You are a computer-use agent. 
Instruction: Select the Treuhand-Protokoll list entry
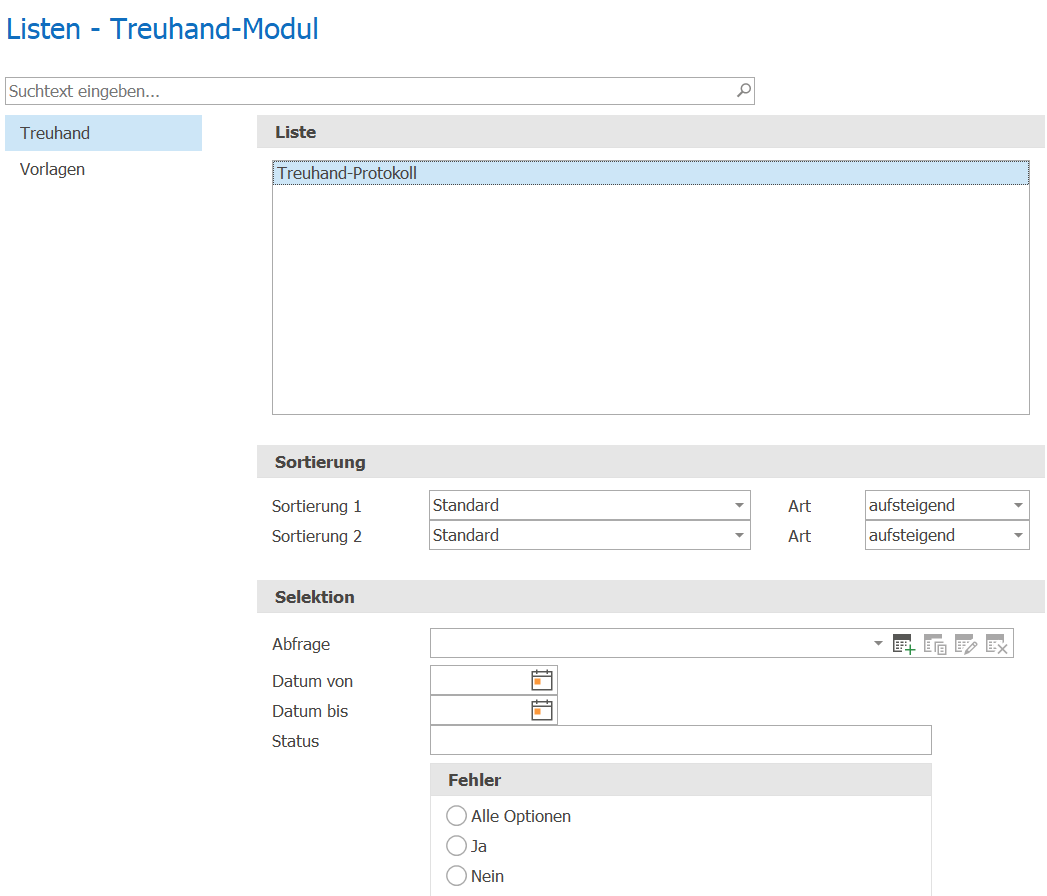(650, 173)
